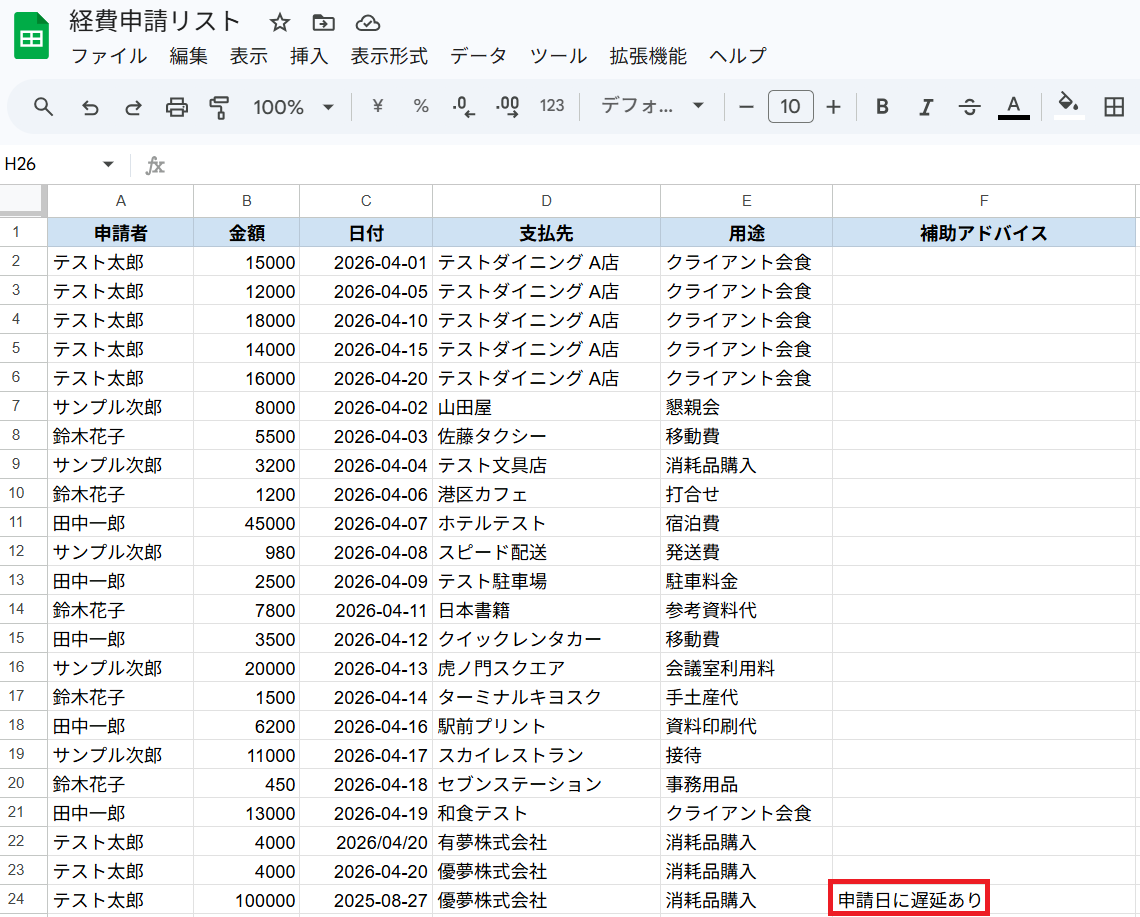Activate the paint format tool

tap(219, 108)
